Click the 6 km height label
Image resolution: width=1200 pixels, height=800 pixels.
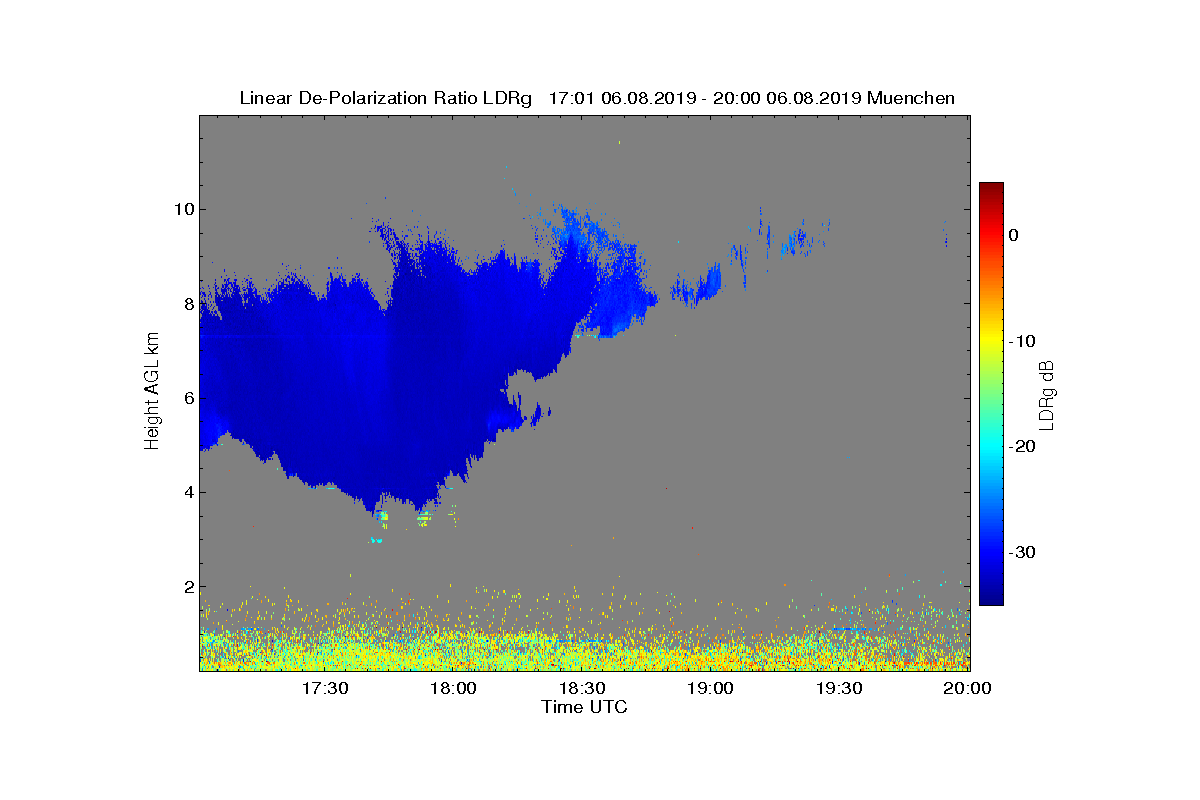coord(187,398)
